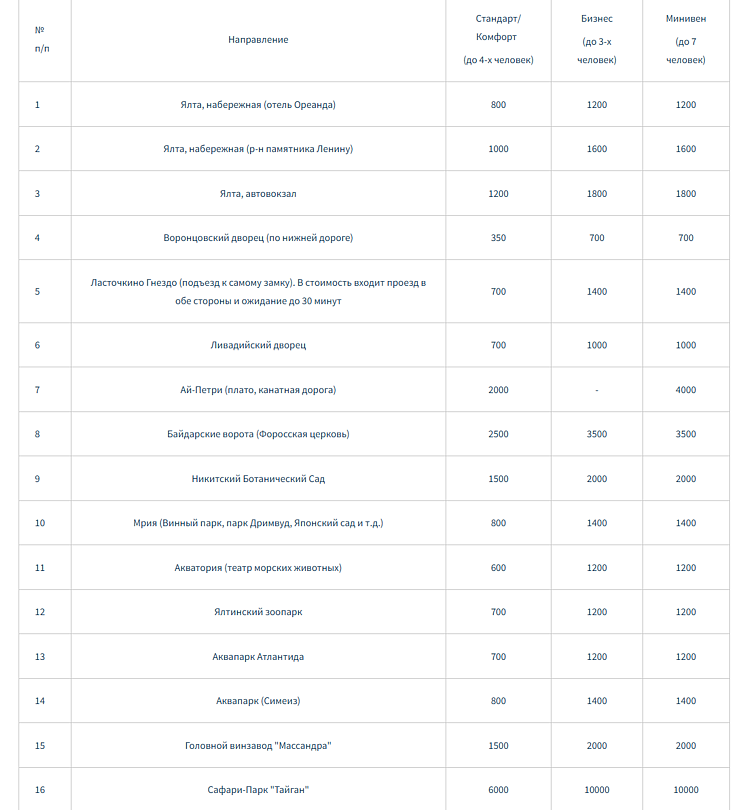Click Minivan price 4000 for Ай-Петри
The image size is (735, 810).
[x=685, y=390]
